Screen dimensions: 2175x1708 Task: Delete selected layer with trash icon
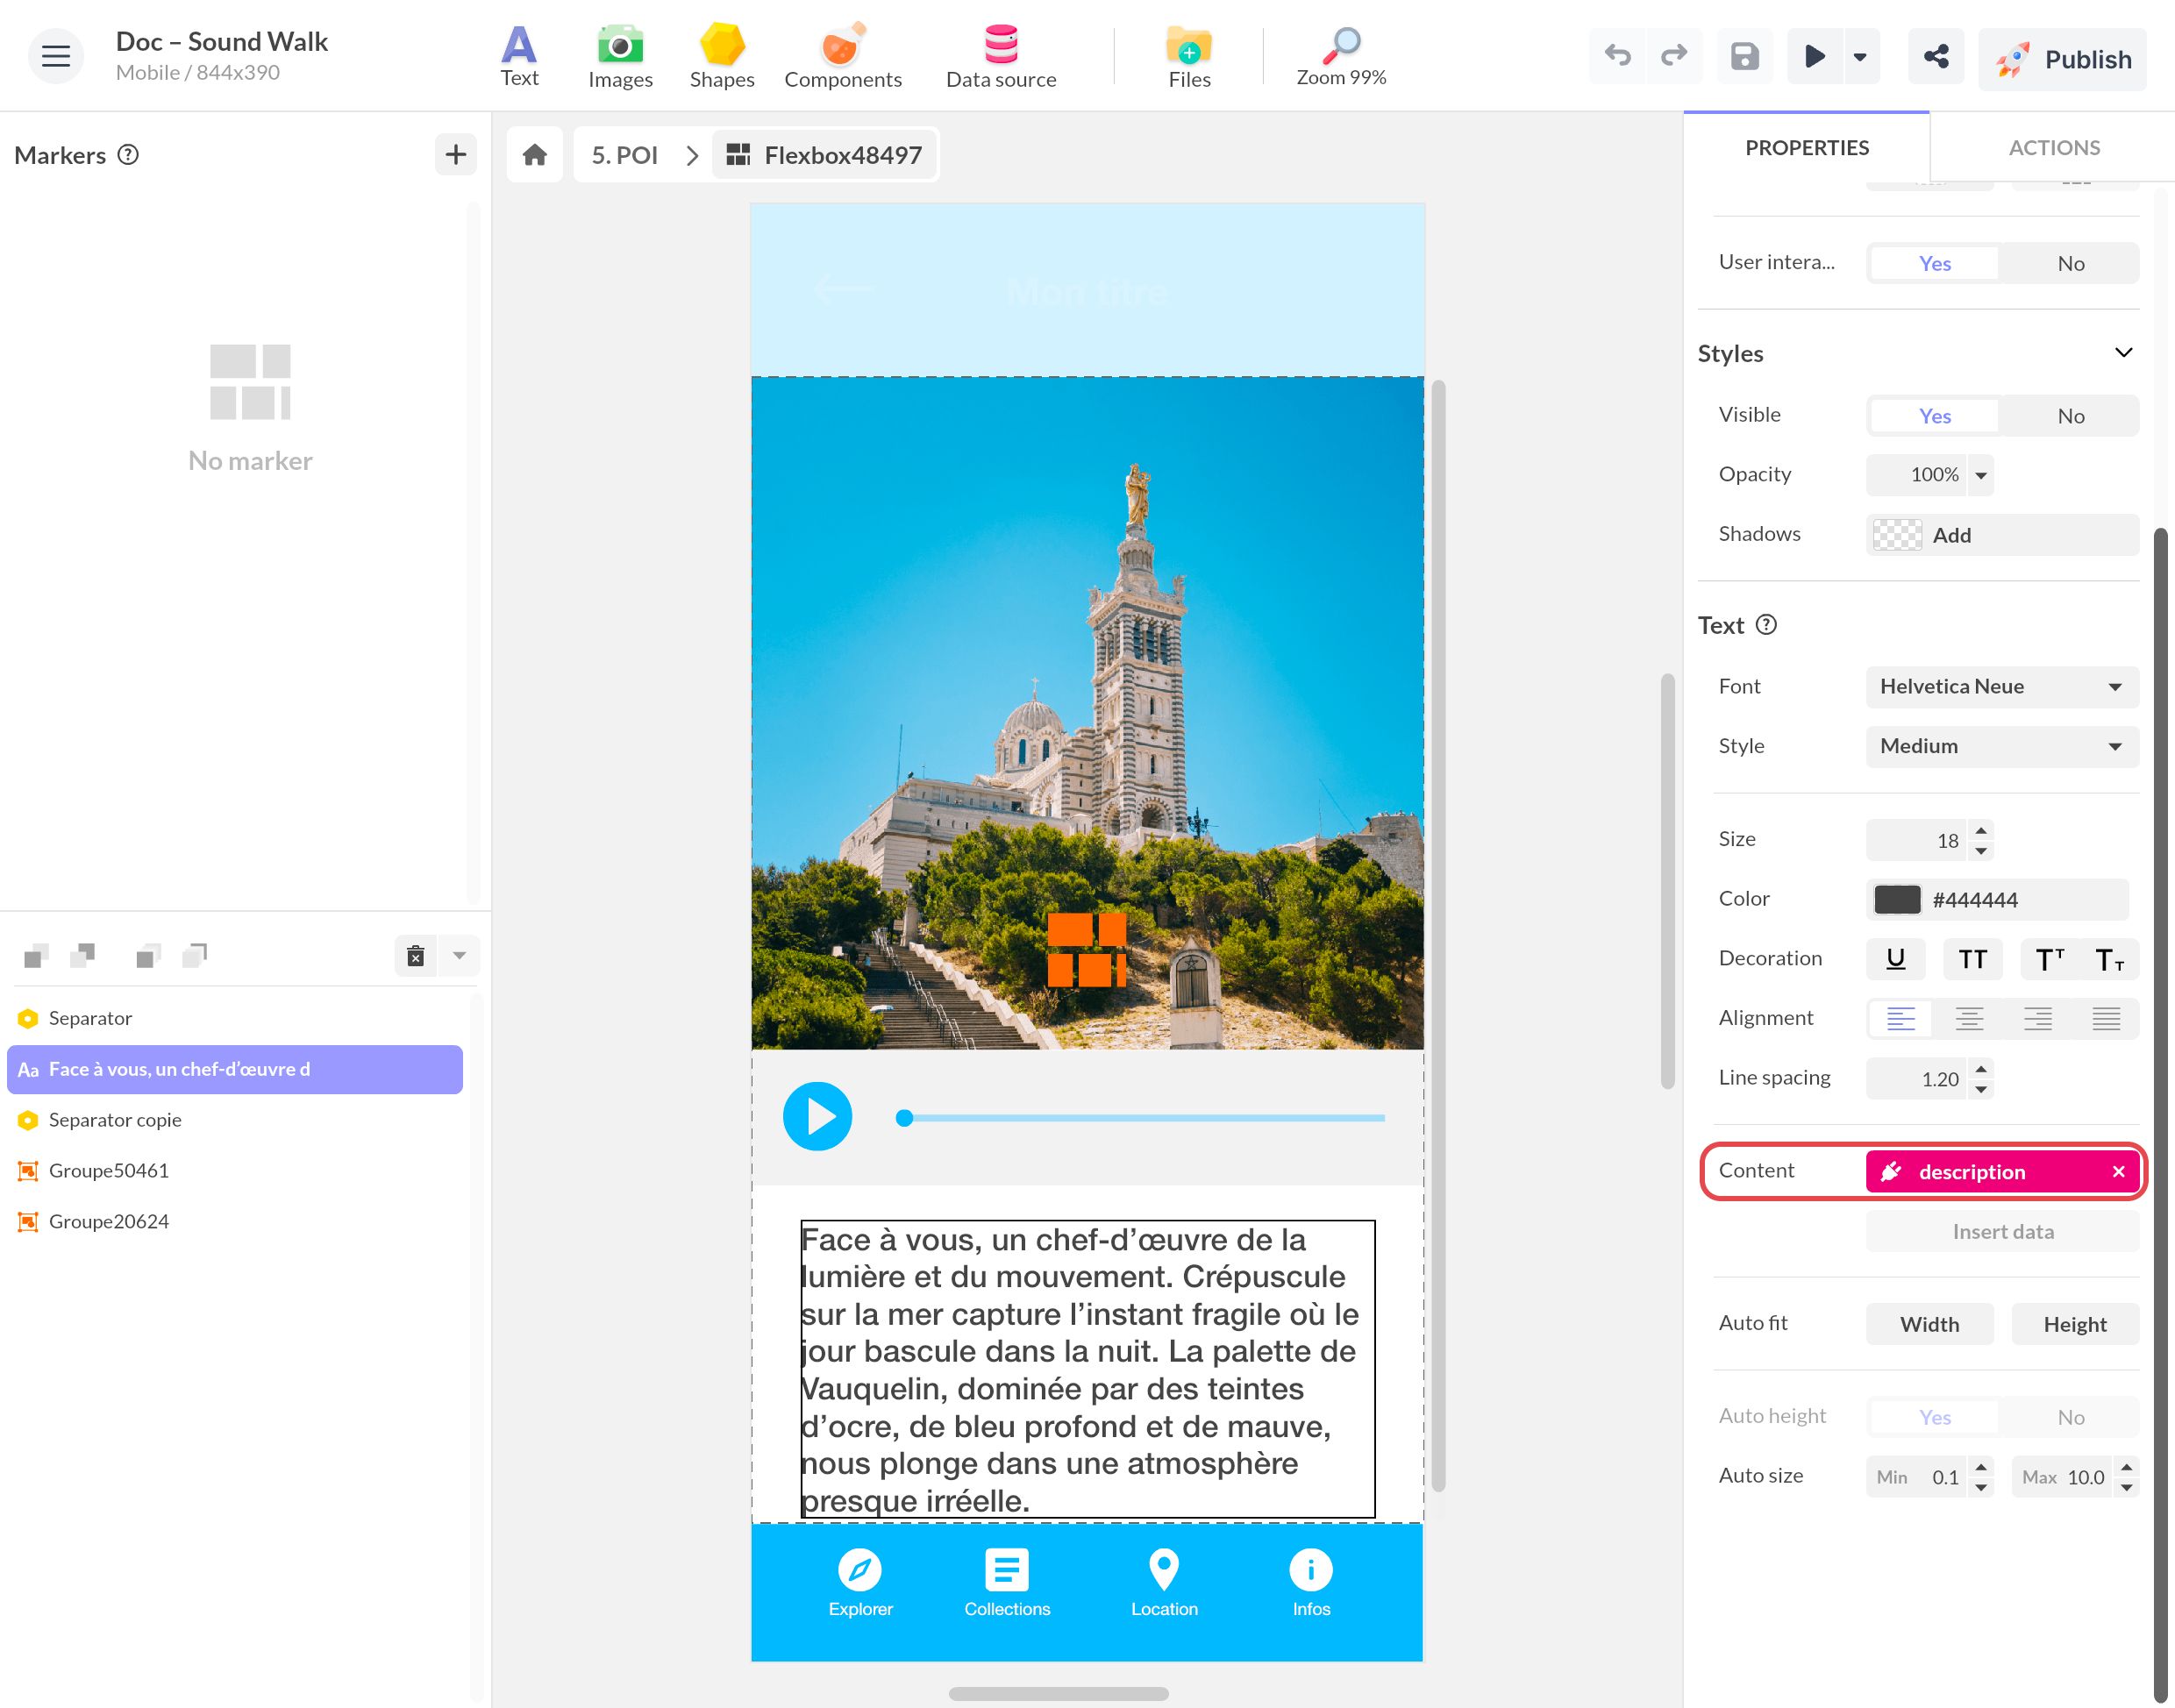point(416,956)
